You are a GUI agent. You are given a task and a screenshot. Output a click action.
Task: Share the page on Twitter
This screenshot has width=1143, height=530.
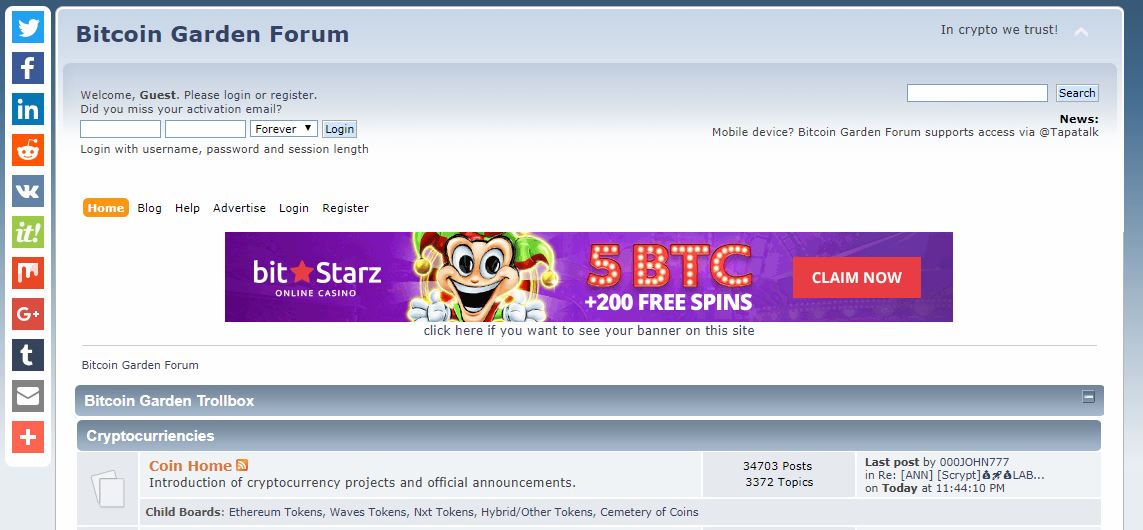[x=28, y=27]
